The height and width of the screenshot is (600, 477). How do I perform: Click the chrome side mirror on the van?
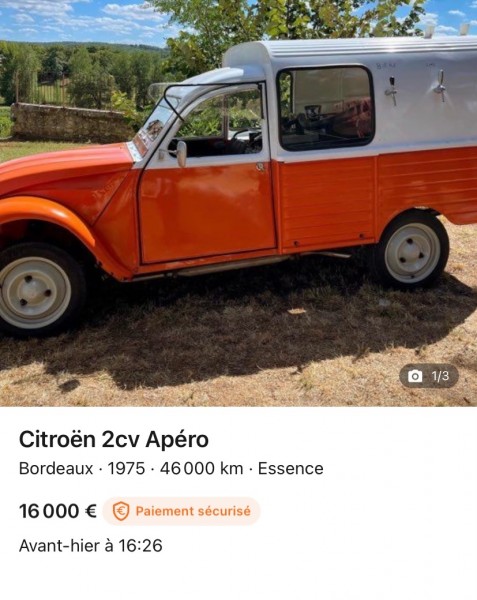tap(181, 153)
